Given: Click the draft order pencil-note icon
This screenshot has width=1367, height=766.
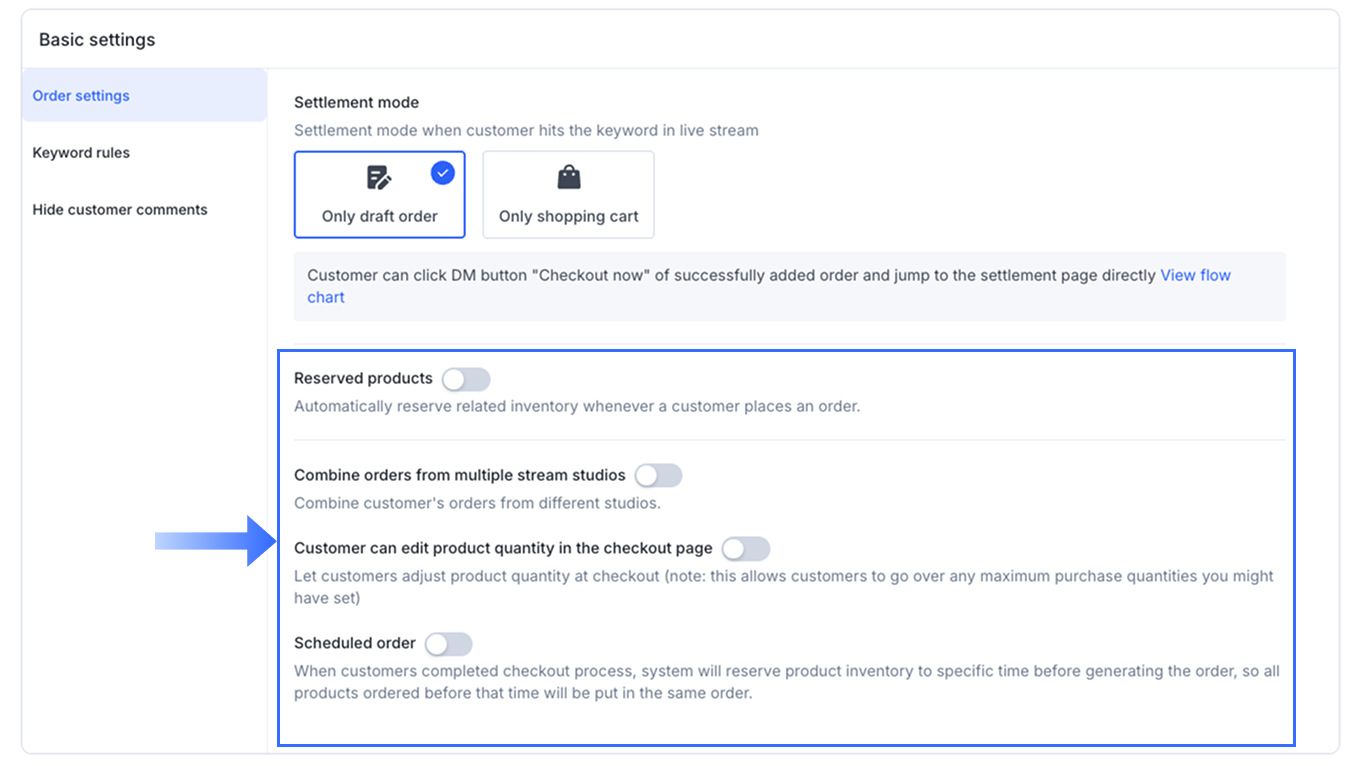Looking at the screenshot, I should click(379, 178).
